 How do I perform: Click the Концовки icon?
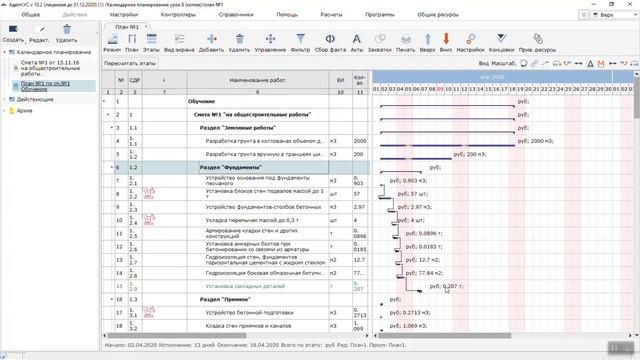(501, 40)
